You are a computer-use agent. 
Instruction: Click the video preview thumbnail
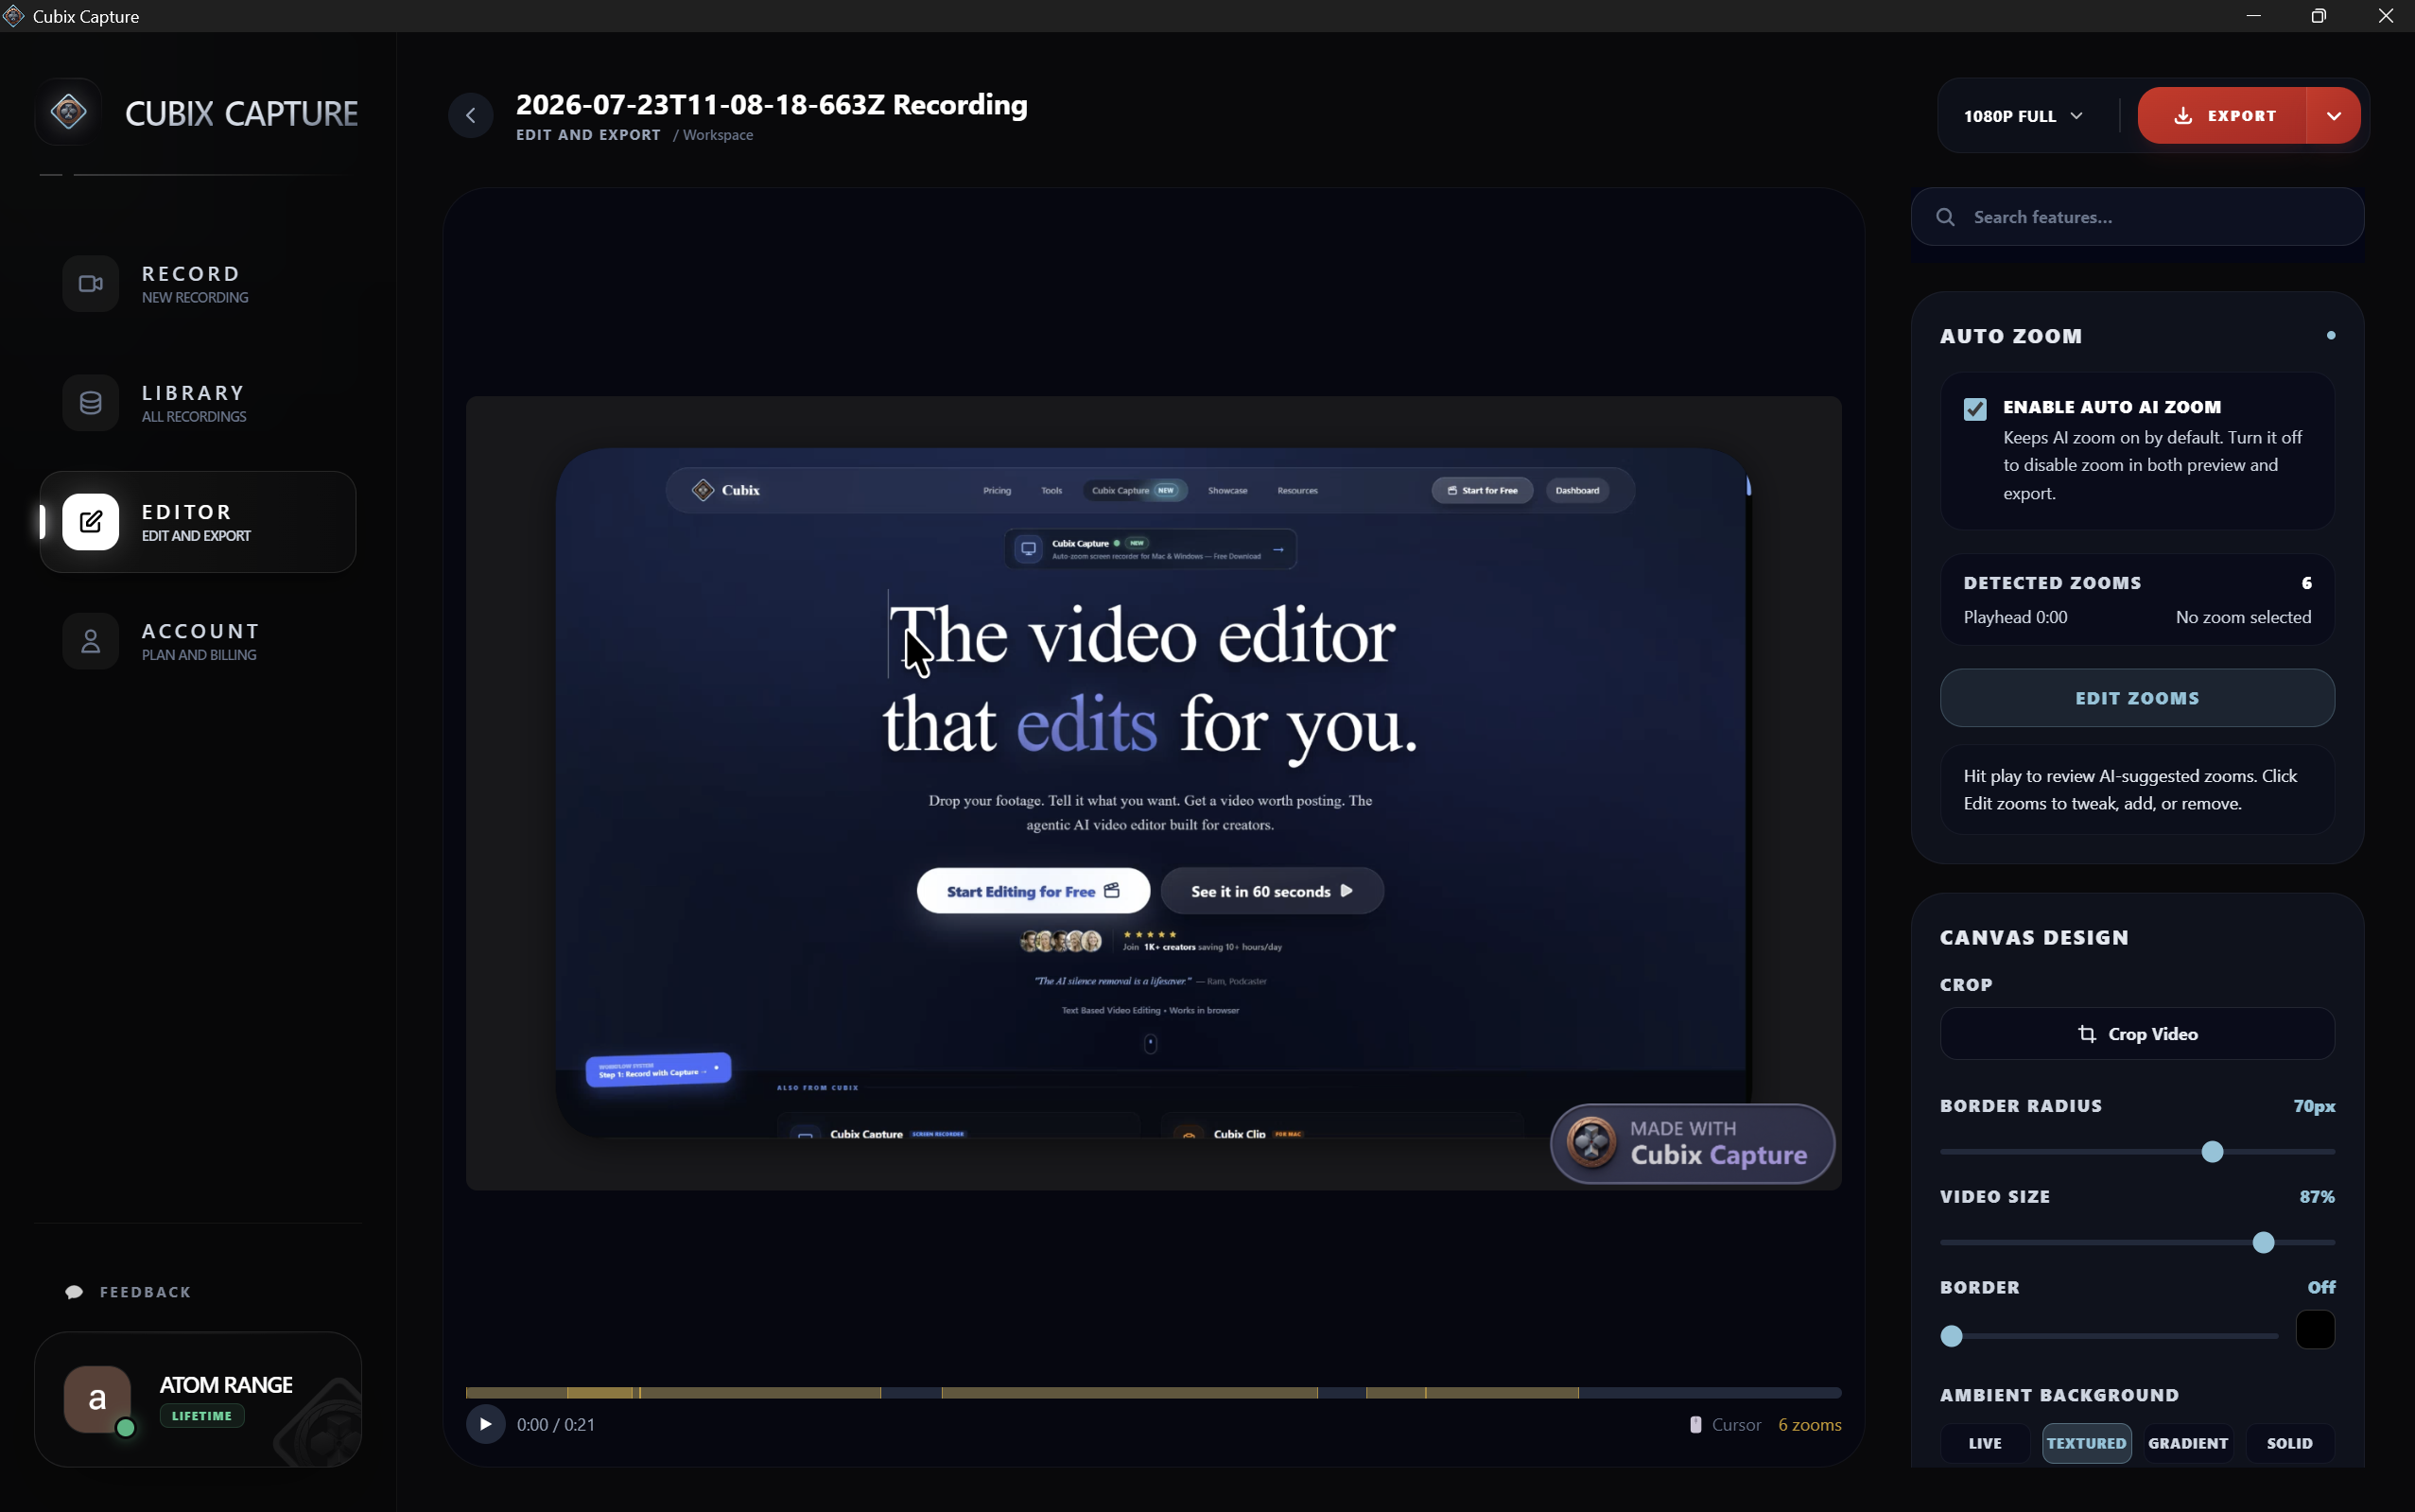(x=1153, y=793)
